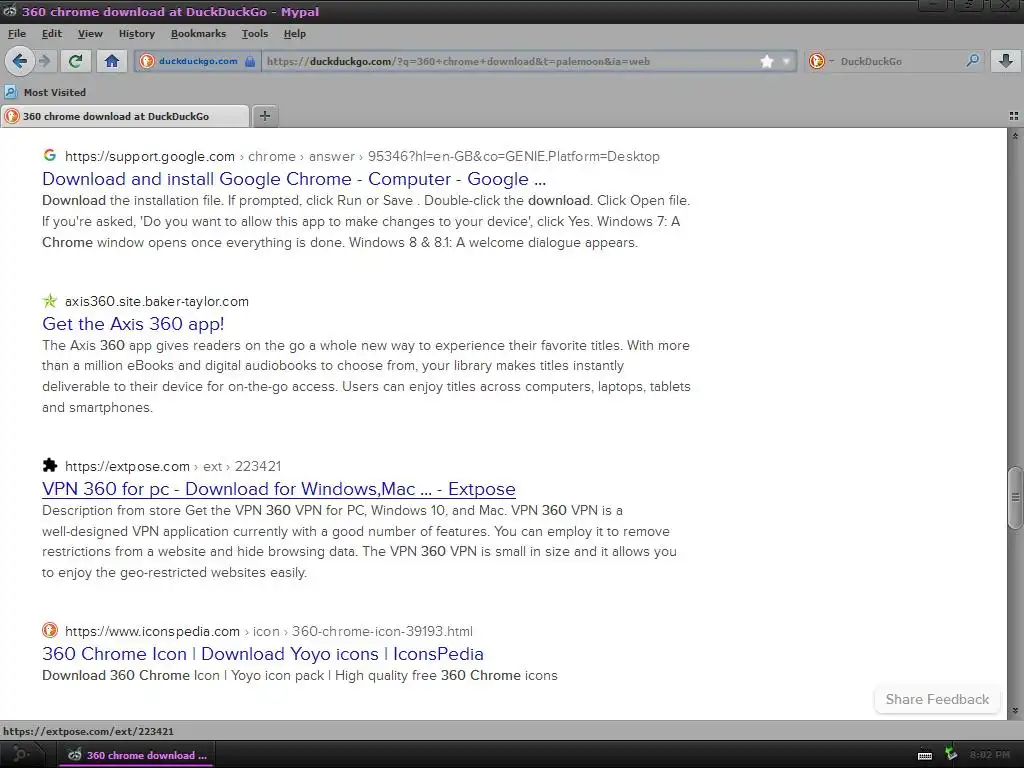Viewport: 1024px width, 768px height.
Task: Click the vertical scrollbar thumb
Action: tap(1015, 498)
